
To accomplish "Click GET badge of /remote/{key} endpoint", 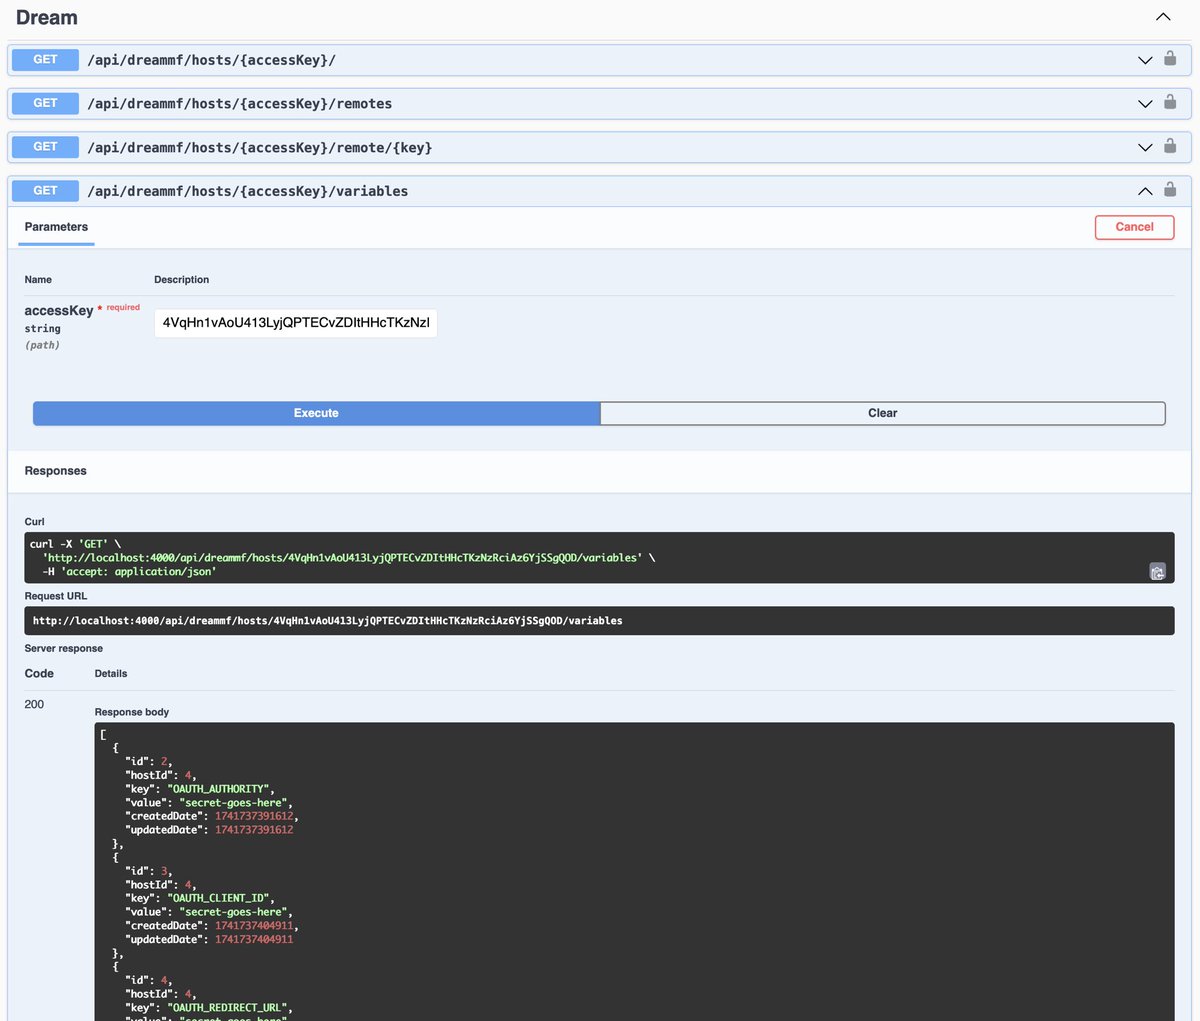I will (45, 147).
